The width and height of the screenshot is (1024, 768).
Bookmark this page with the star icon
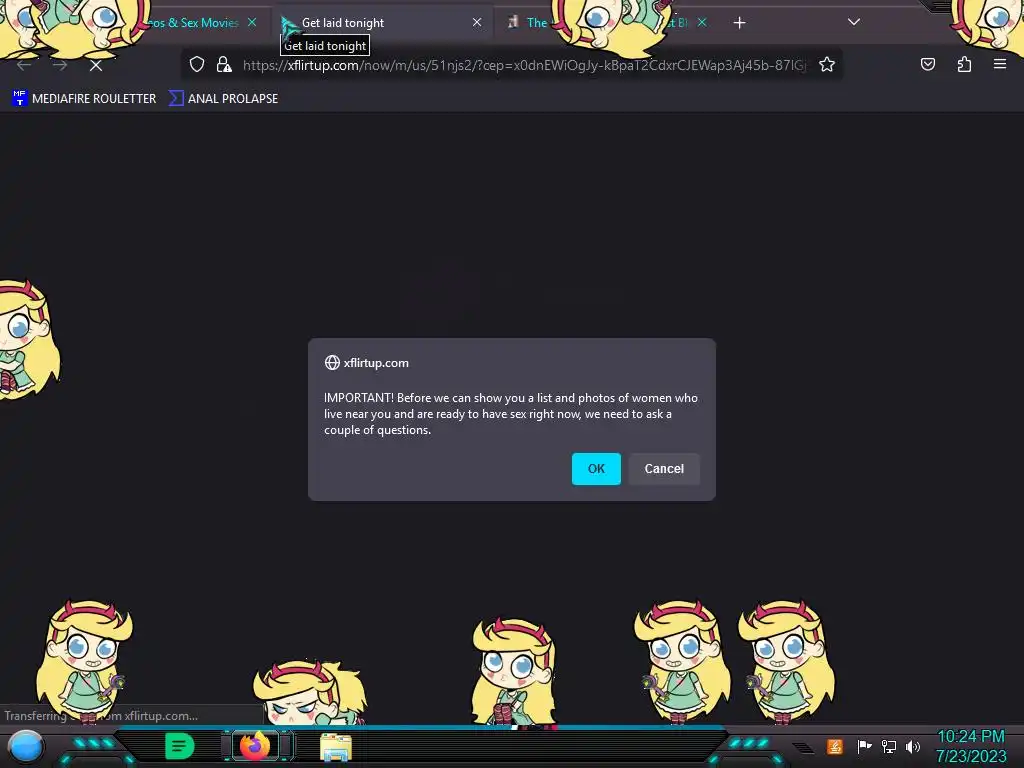(827, 64)
